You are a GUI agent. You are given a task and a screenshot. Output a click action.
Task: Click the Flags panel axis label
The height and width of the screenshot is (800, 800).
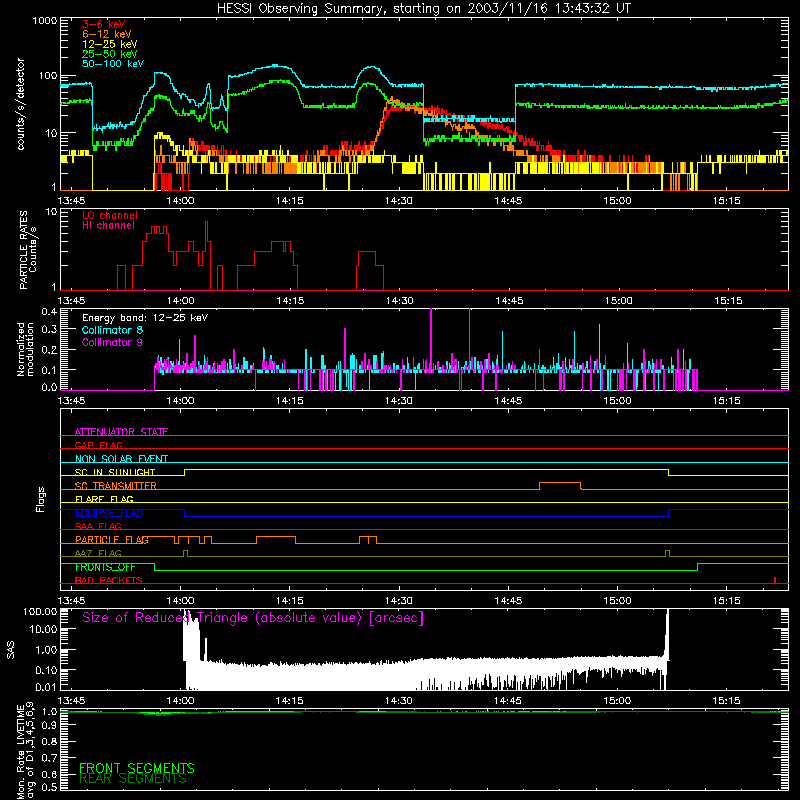(41, 499)
